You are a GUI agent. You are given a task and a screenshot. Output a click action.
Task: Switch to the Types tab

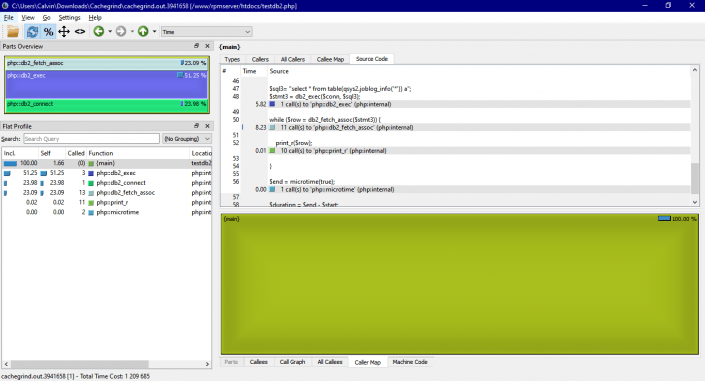click(232, 59)
